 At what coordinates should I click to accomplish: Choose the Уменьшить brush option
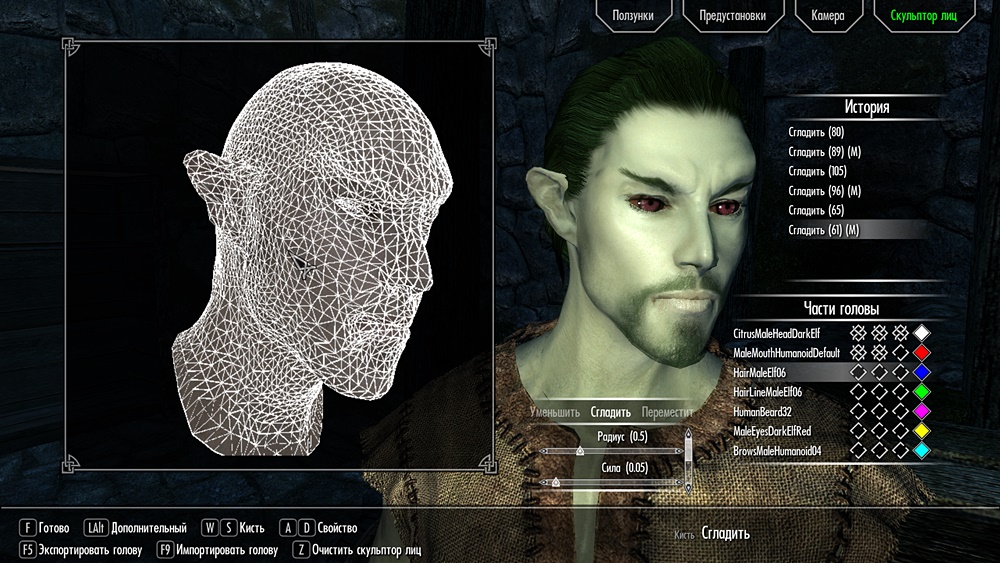point(555,412)
